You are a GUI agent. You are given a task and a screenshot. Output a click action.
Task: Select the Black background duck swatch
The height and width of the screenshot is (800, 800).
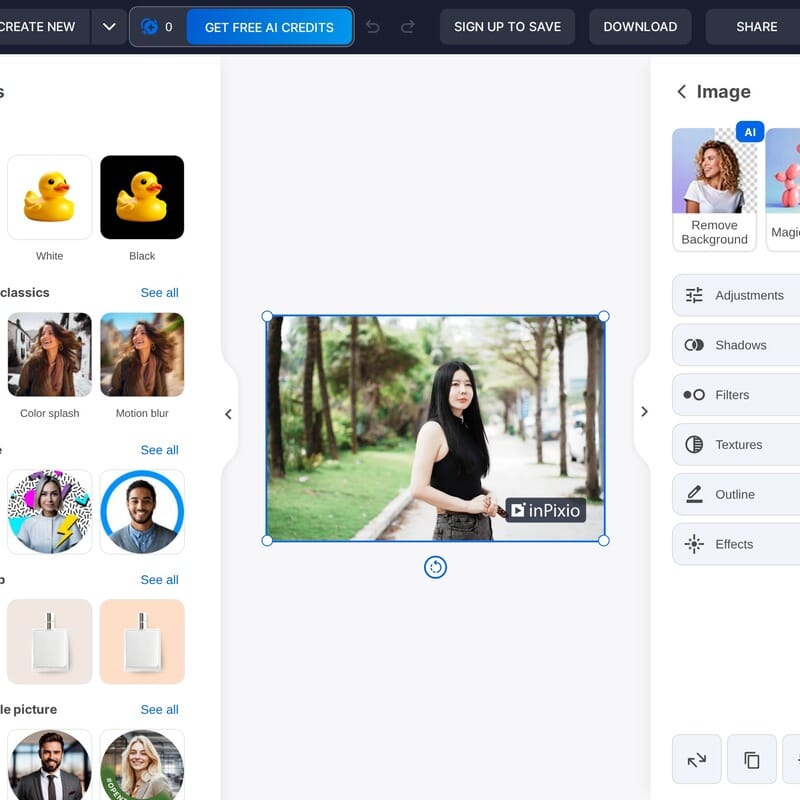pyautogui.click(x=142, y=197)
